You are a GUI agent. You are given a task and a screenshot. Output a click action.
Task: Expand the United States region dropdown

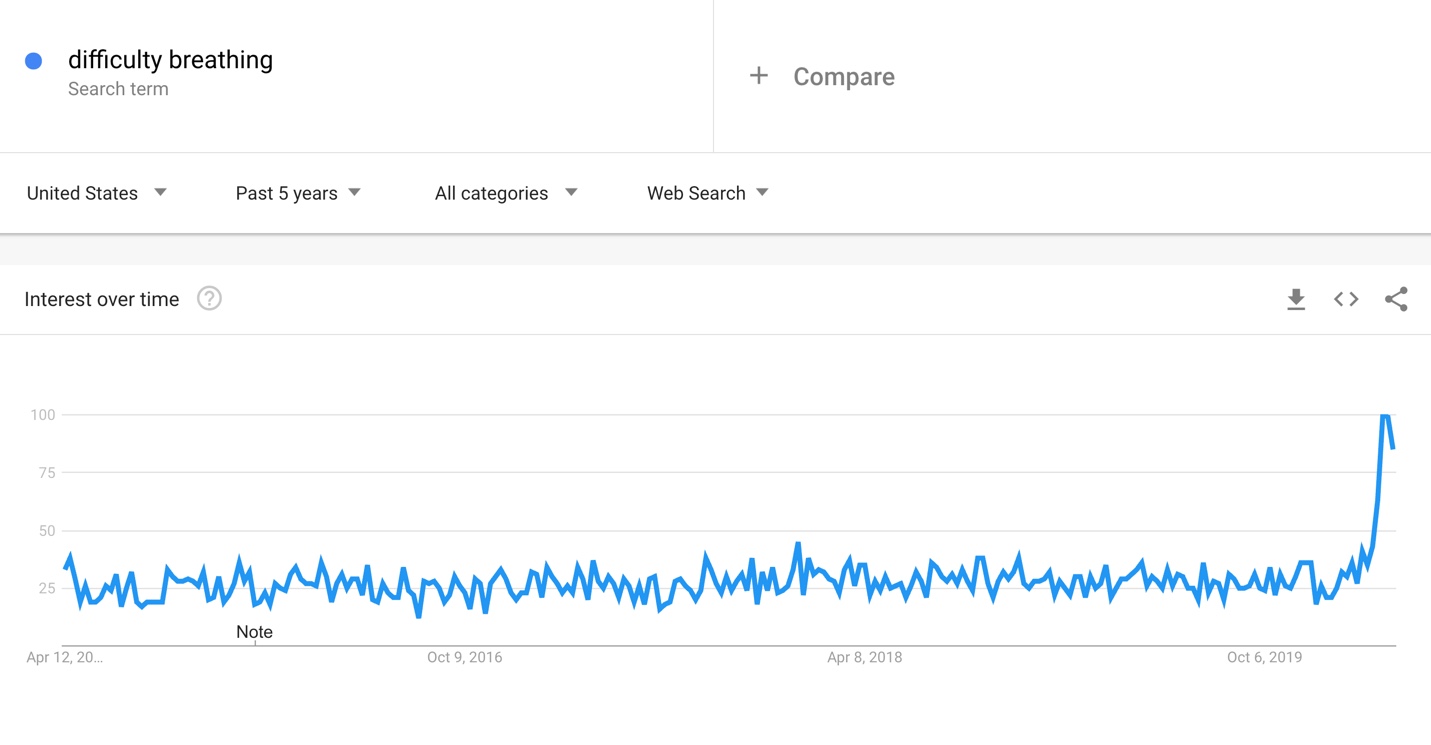pos(97,193)
